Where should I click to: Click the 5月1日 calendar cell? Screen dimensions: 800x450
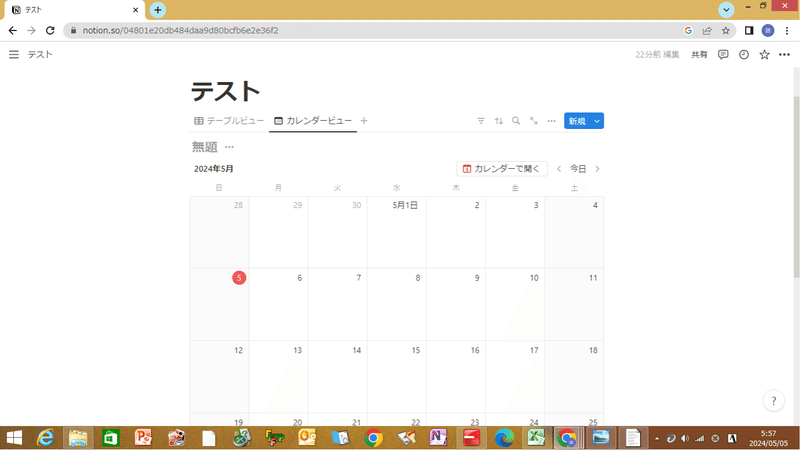(396, 233)
